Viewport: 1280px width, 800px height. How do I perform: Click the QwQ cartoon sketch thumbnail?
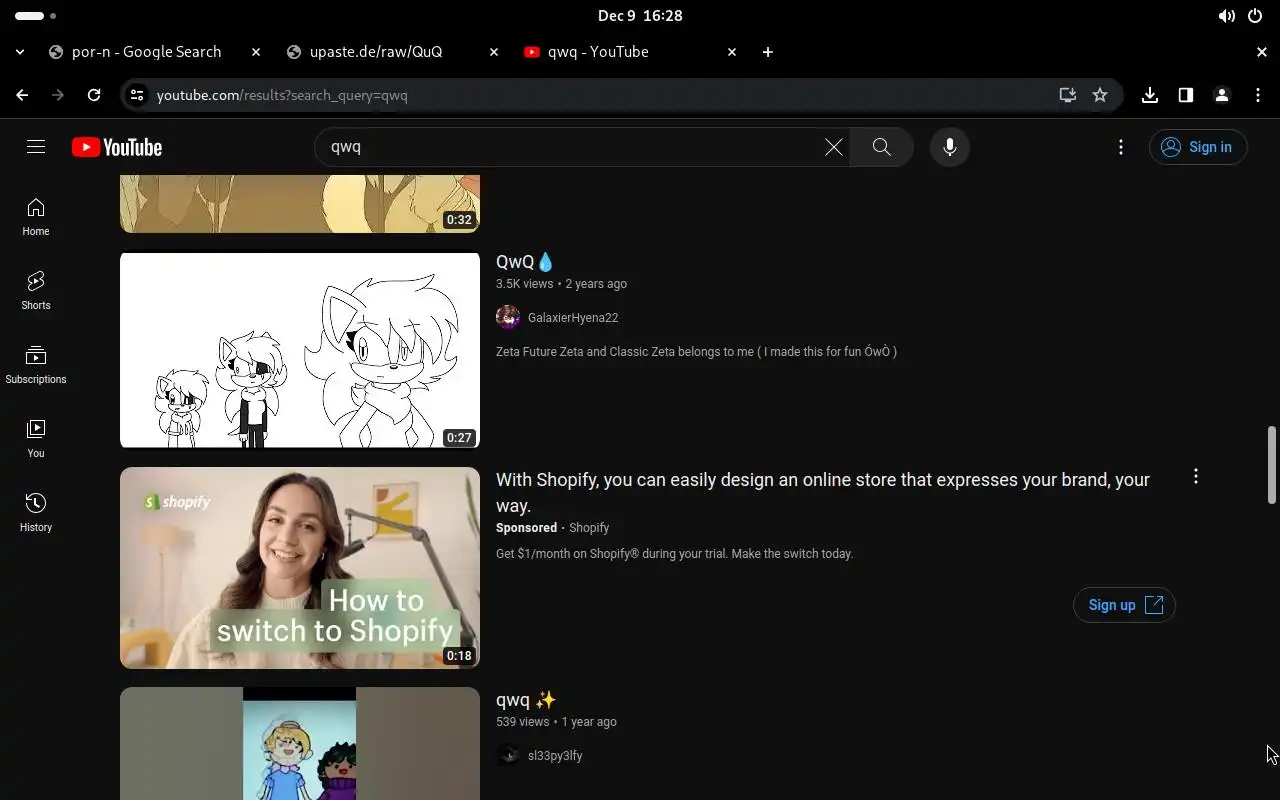[x=300, y=350]
